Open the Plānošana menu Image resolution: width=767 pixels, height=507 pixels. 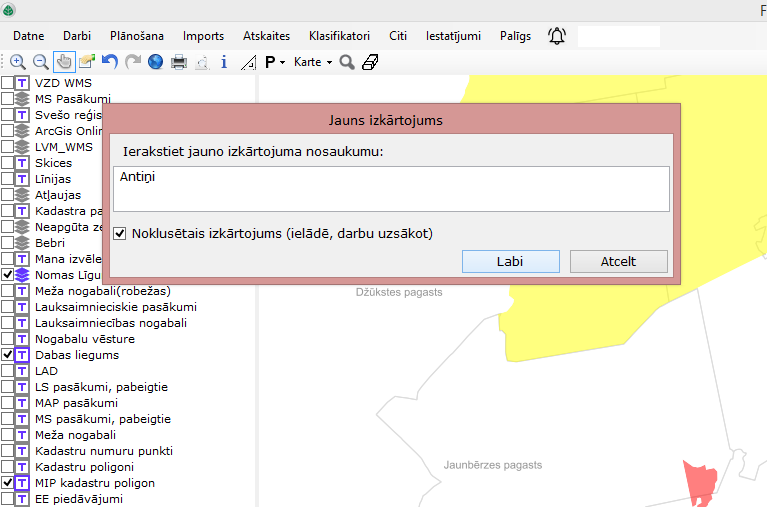click(137, 36)
